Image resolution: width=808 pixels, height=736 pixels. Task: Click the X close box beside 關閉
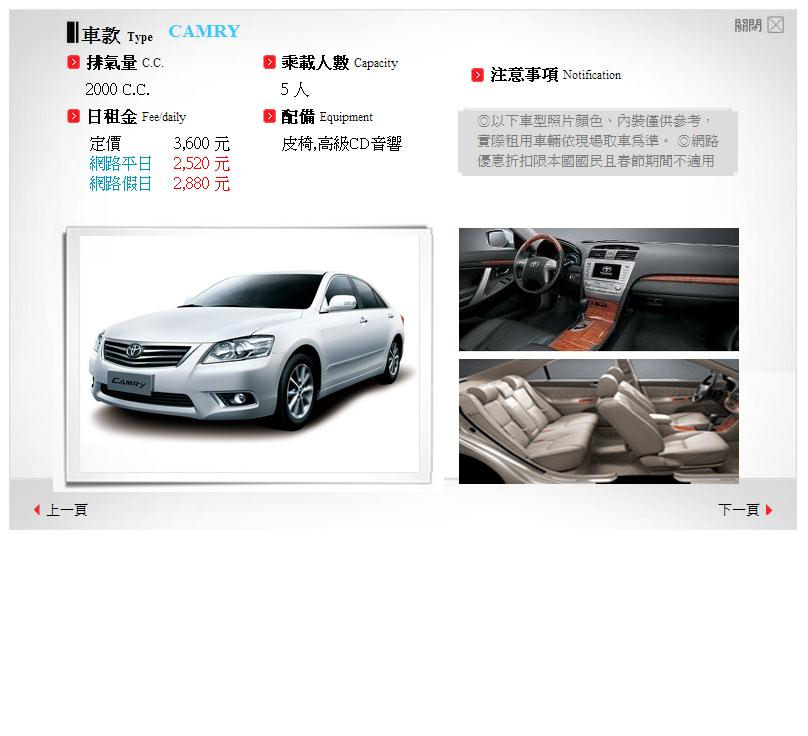coord(776,24)
